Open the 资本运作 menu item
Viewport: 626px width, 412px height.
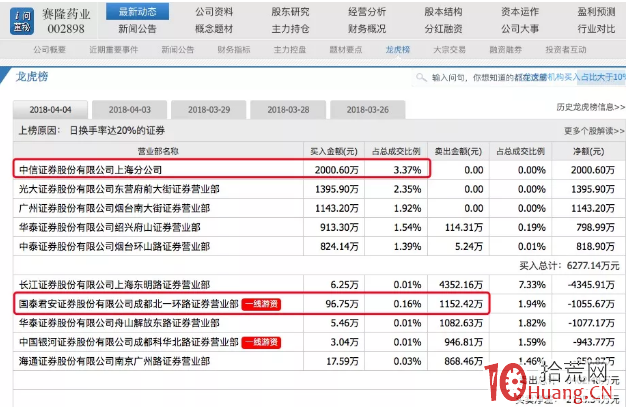pyautogui.click(x=520, y=12)
